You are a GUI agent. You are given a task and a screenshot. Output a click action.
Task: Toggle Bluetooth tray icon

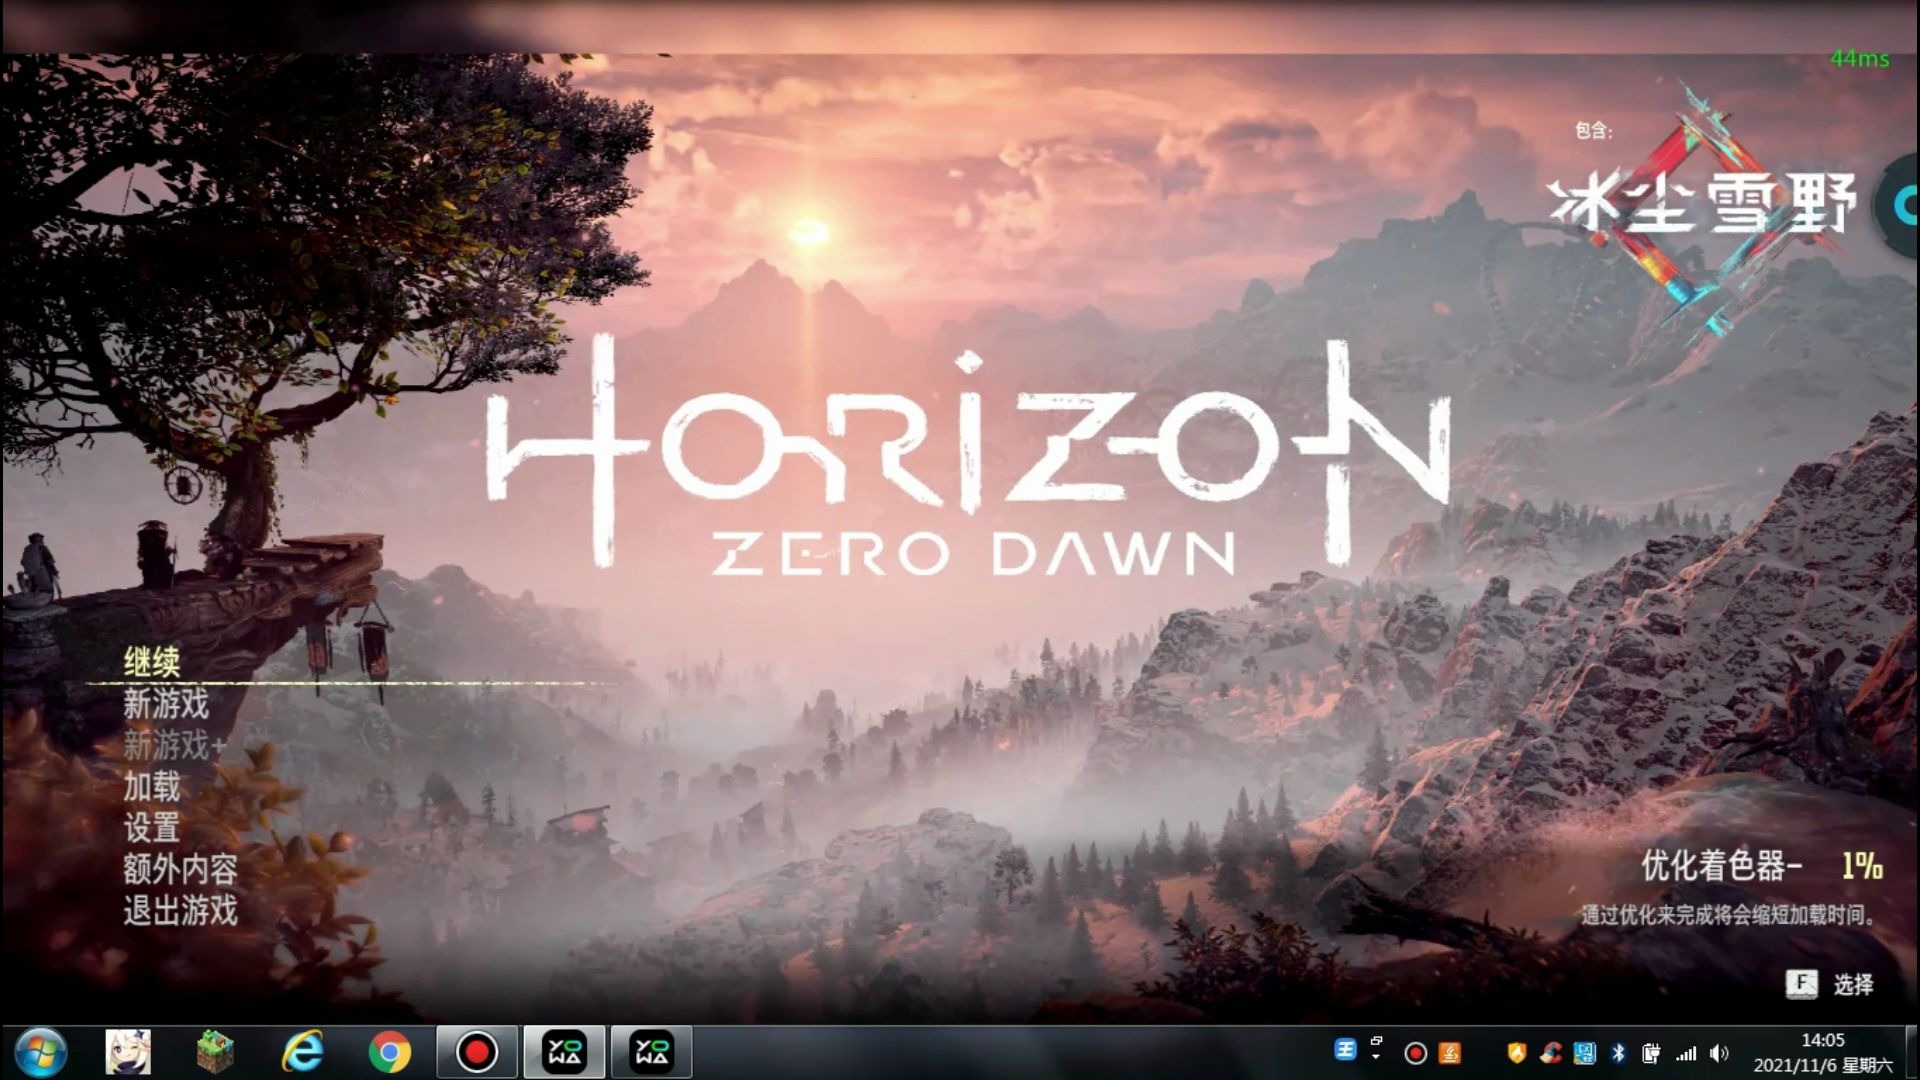1619,1053
